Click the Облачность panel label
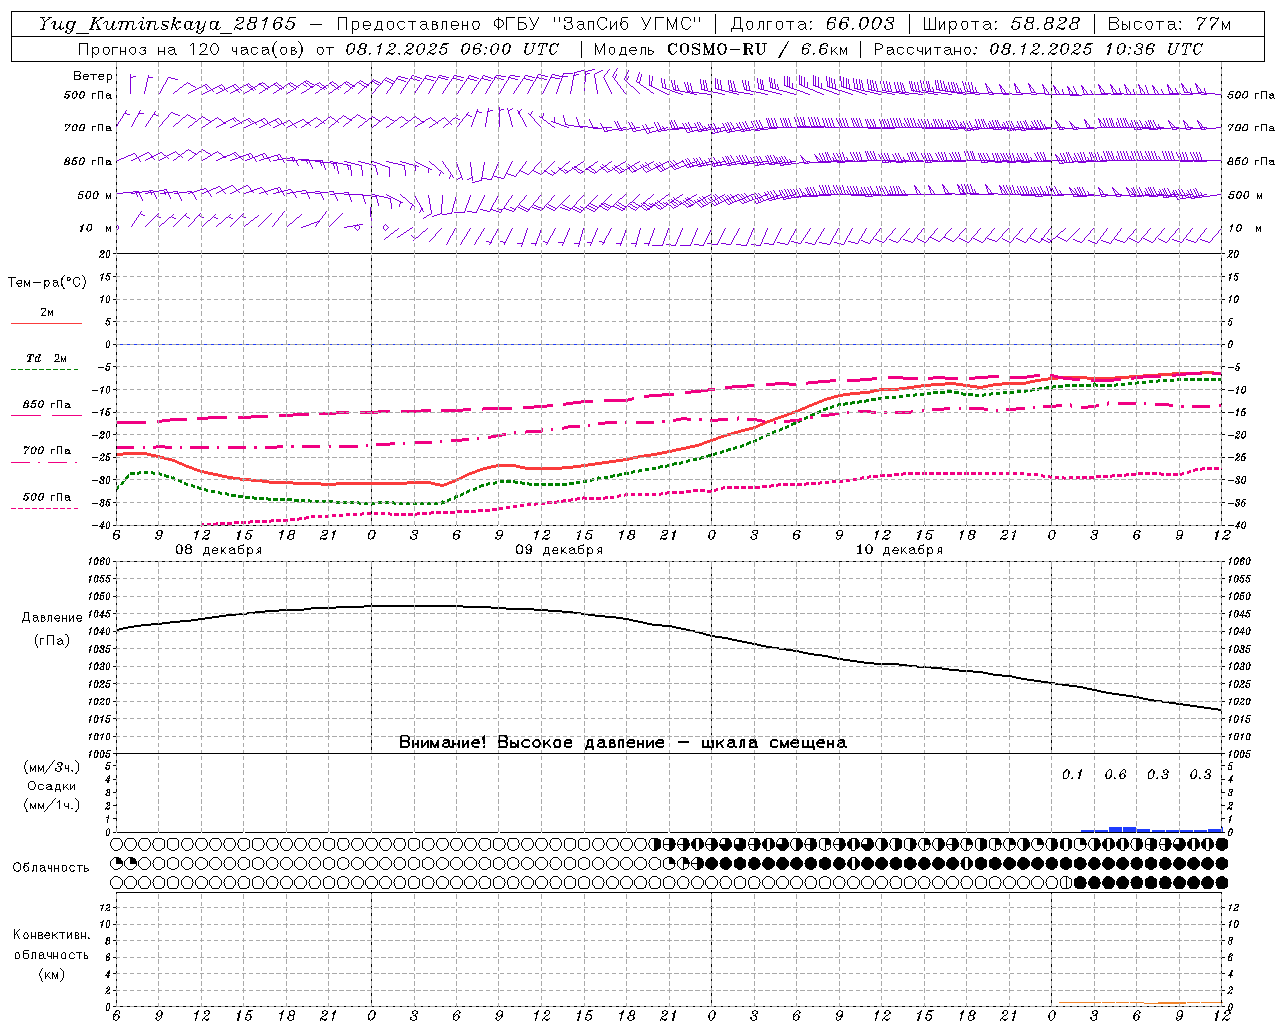 click(51, 868)
